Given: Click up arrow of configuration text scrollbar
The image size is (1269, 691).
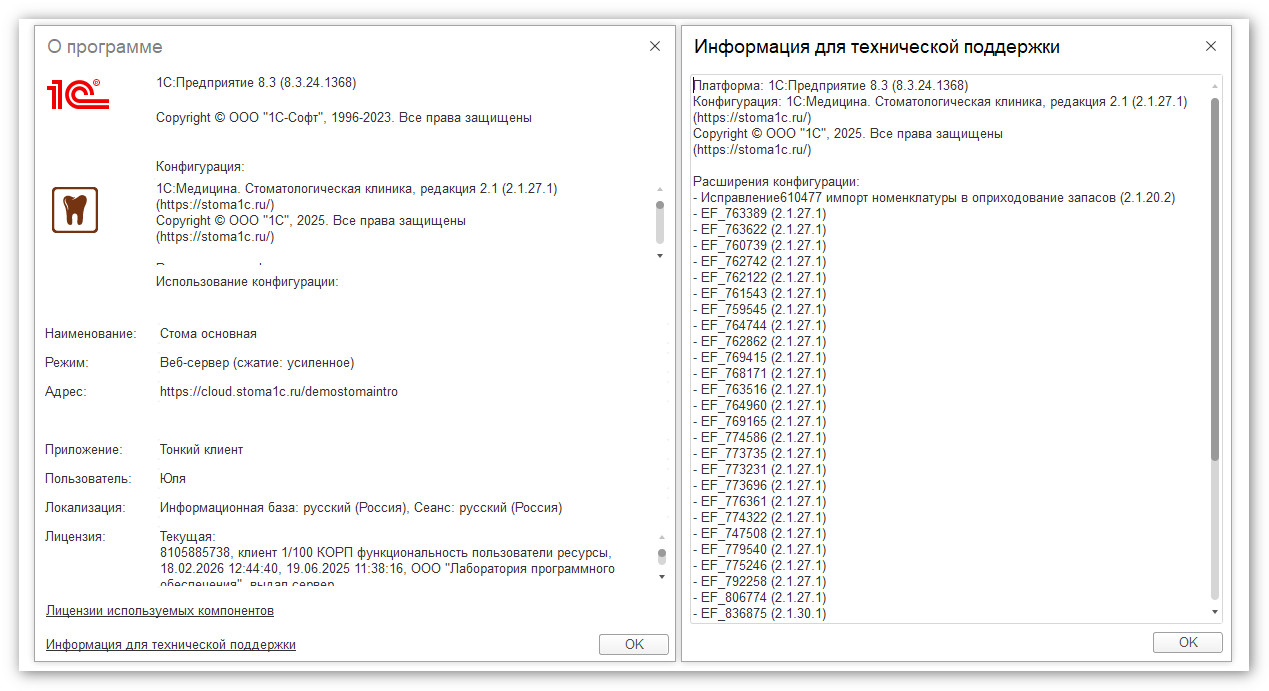Looking at the screenshot, I should [x=660, y=189].
